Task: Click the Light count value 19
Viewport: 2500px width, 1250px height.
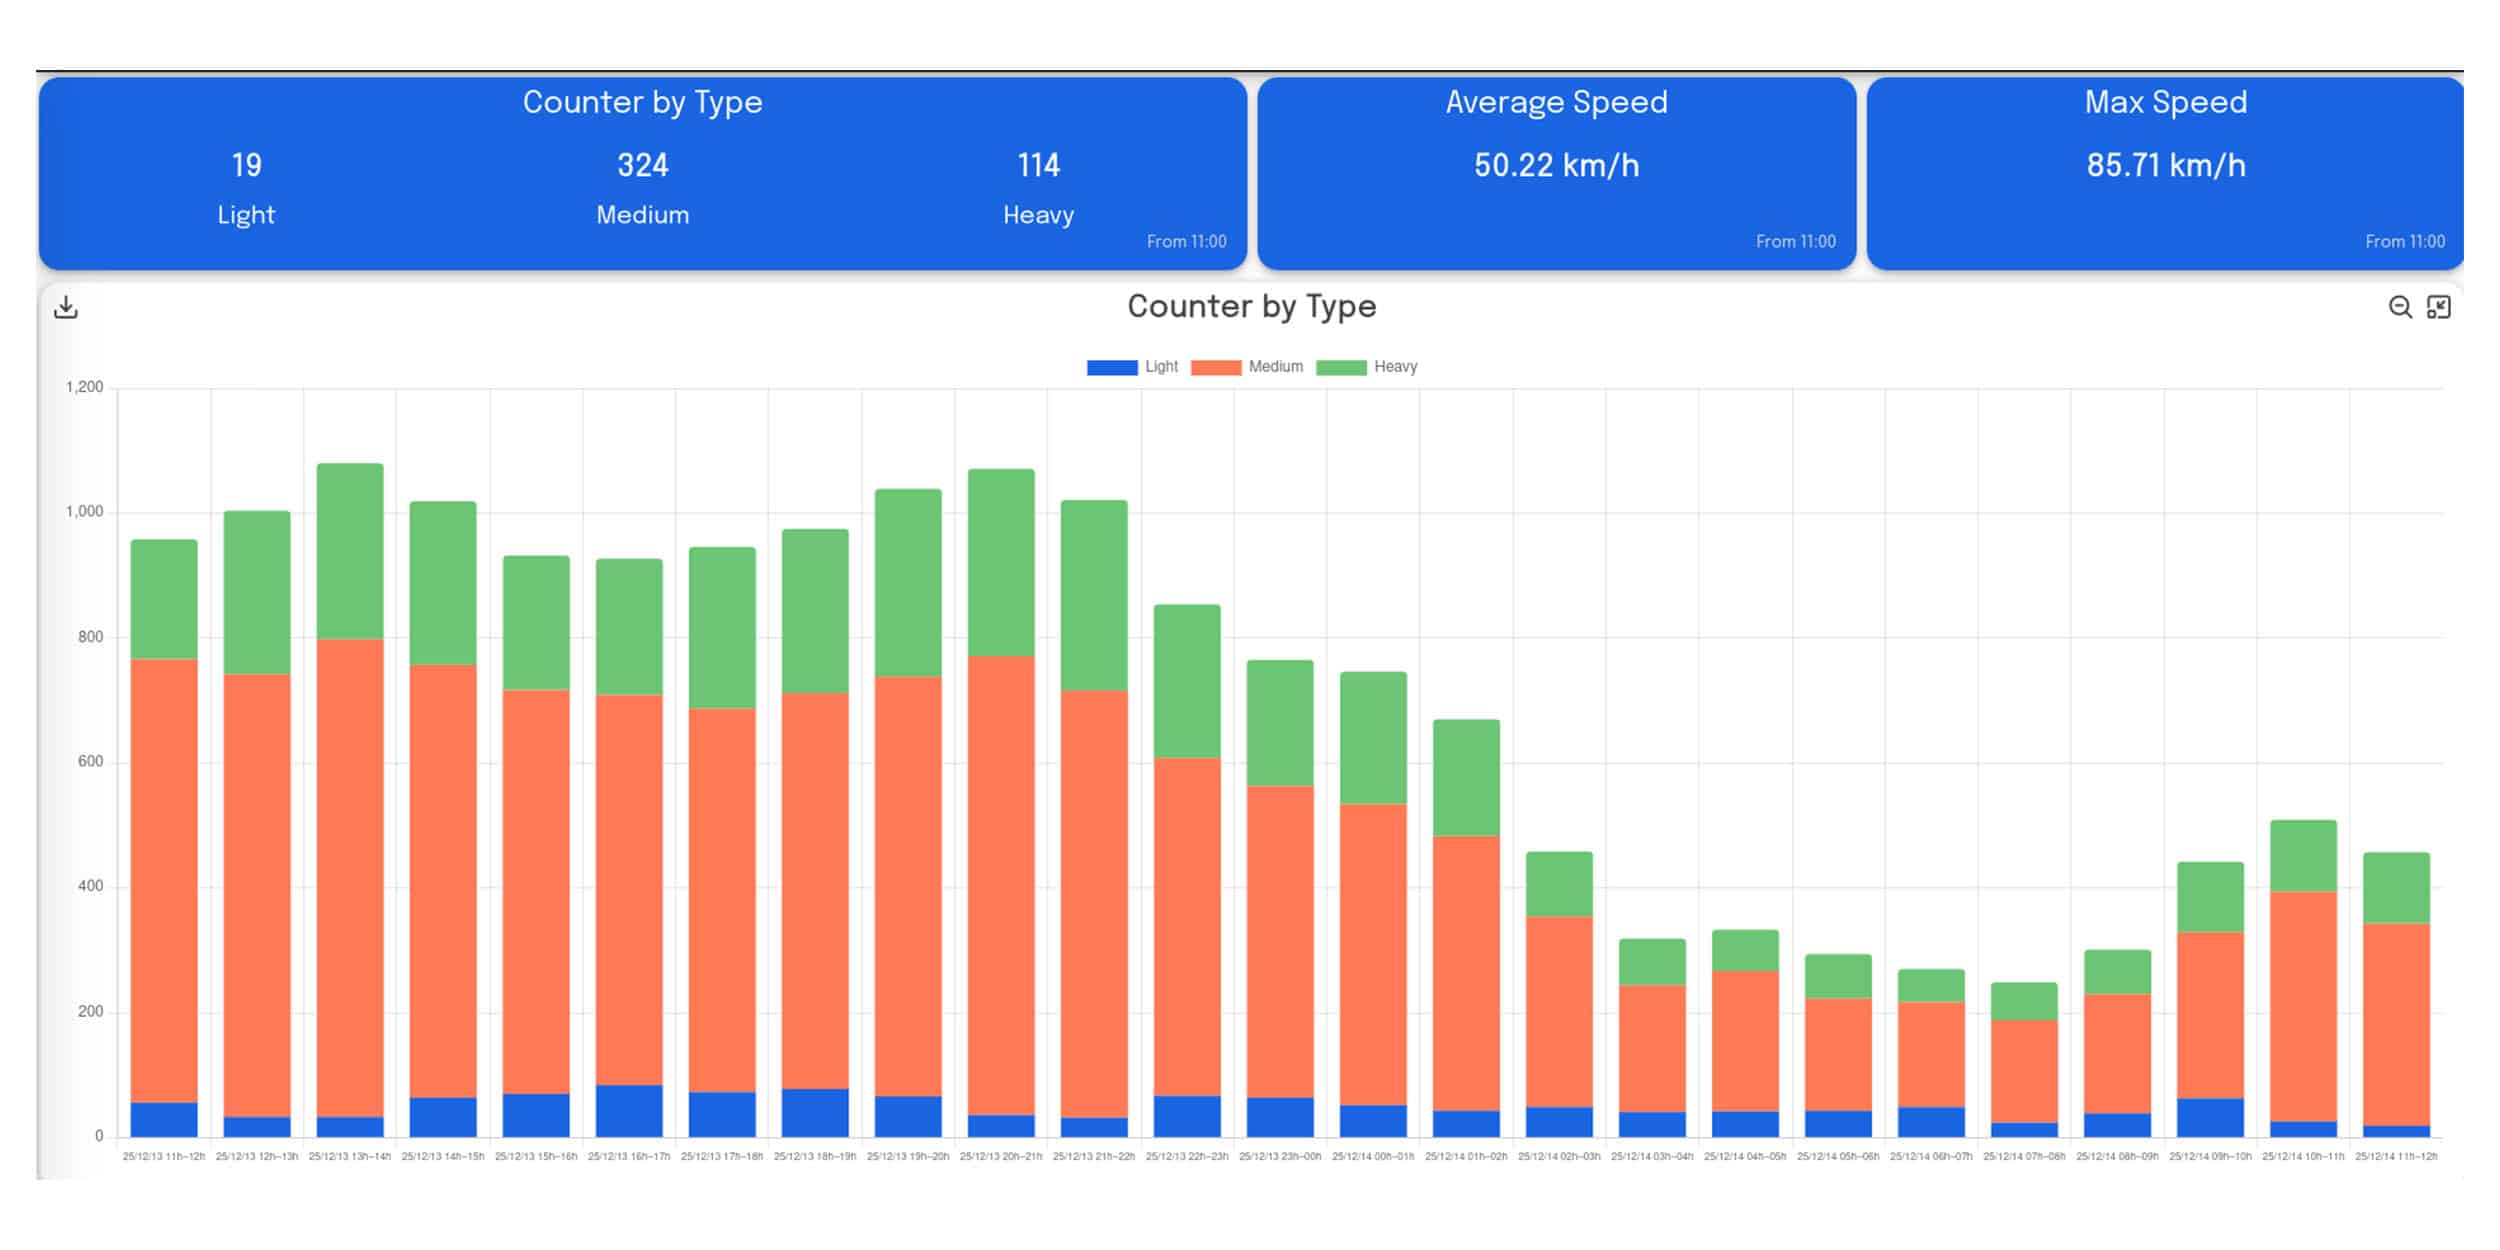Action: 246,166
